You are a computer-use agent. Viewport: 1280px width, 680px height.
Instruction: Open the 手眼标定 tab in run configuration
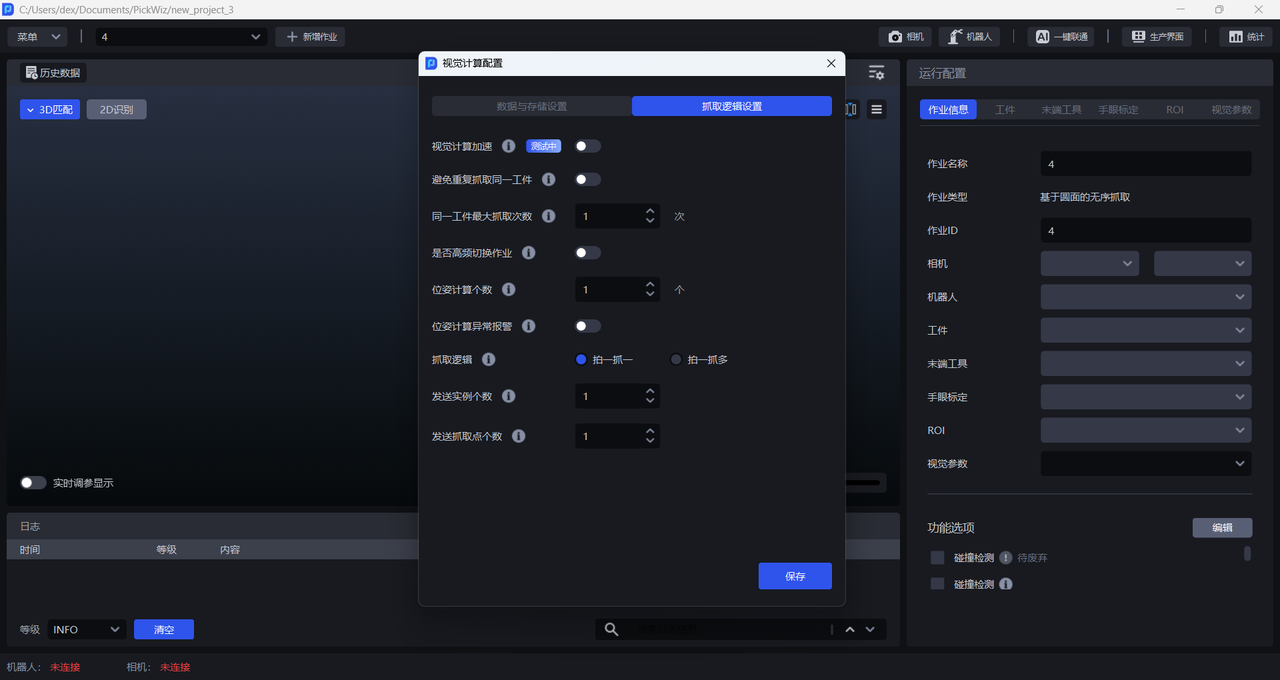[1118, 110]
